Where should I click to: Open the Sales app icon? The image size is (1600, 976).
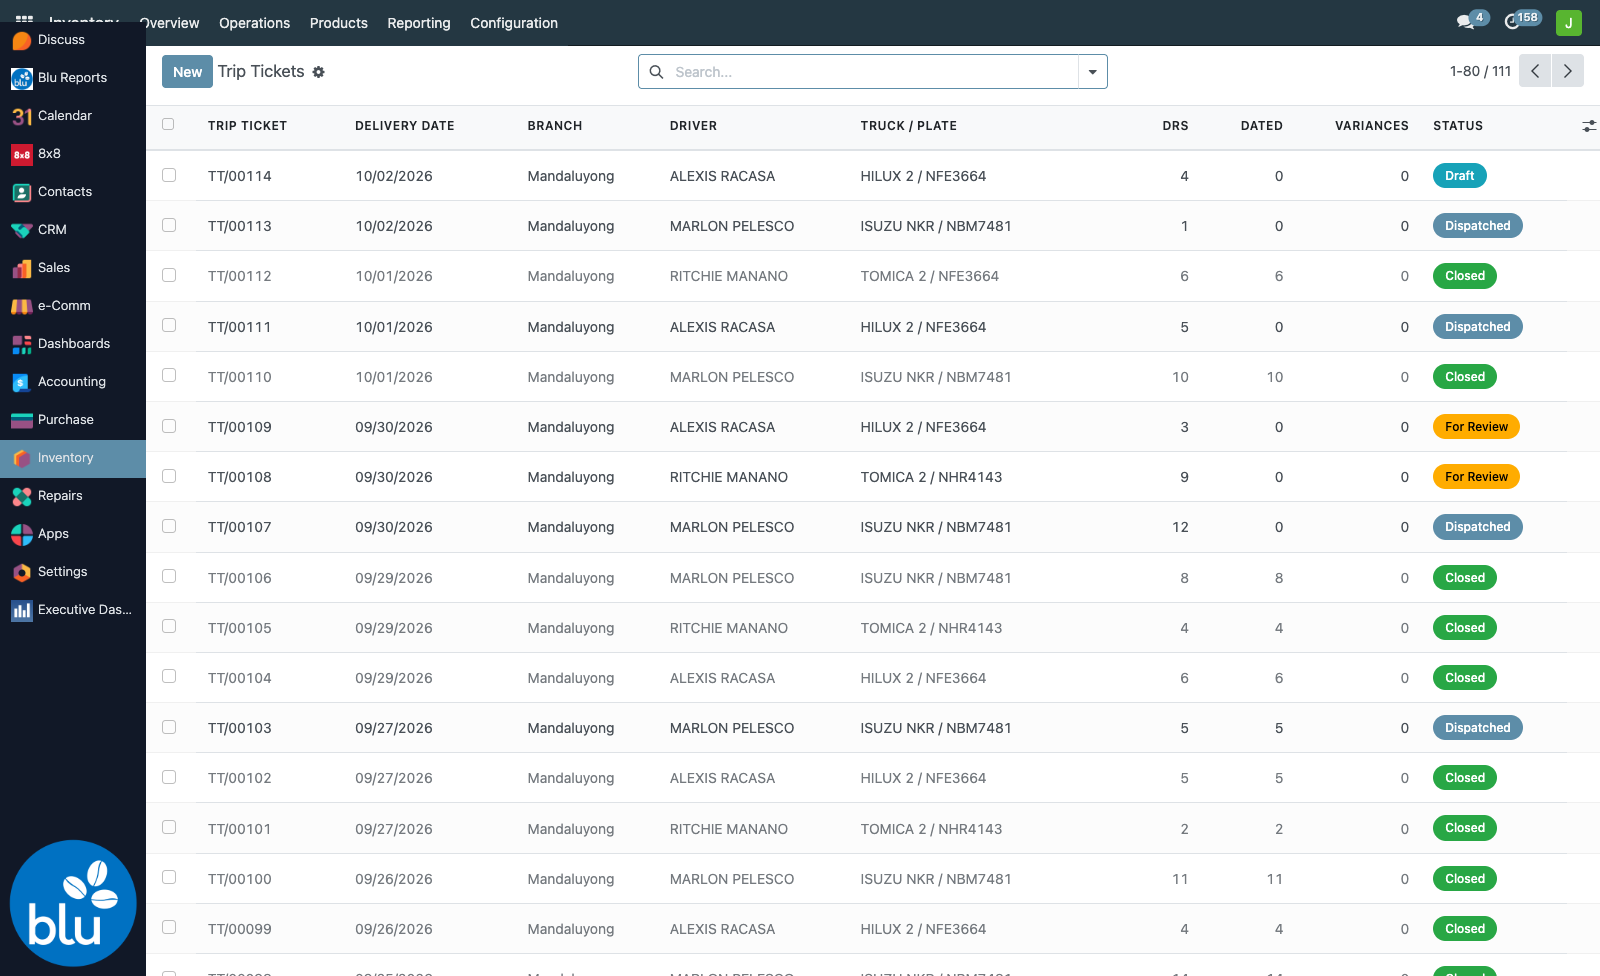pos(22,268)
